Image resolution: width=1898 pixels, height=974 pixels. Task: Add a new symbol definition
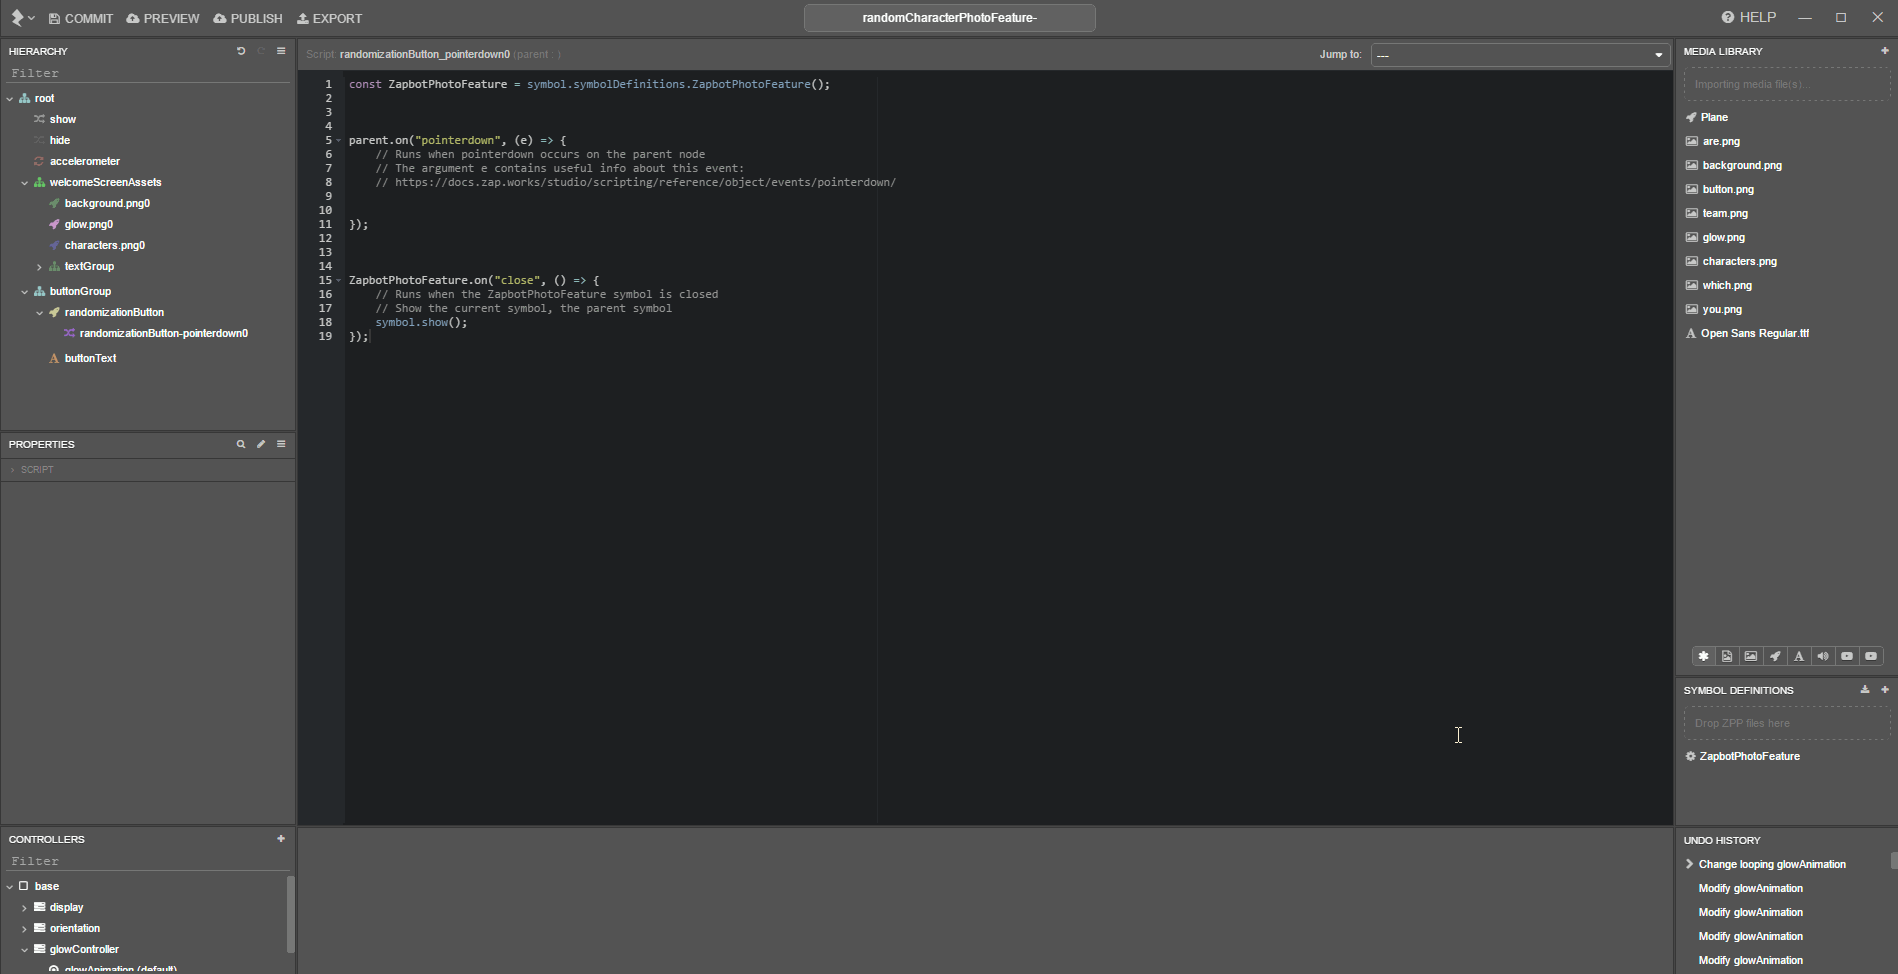click(1885, 690)
